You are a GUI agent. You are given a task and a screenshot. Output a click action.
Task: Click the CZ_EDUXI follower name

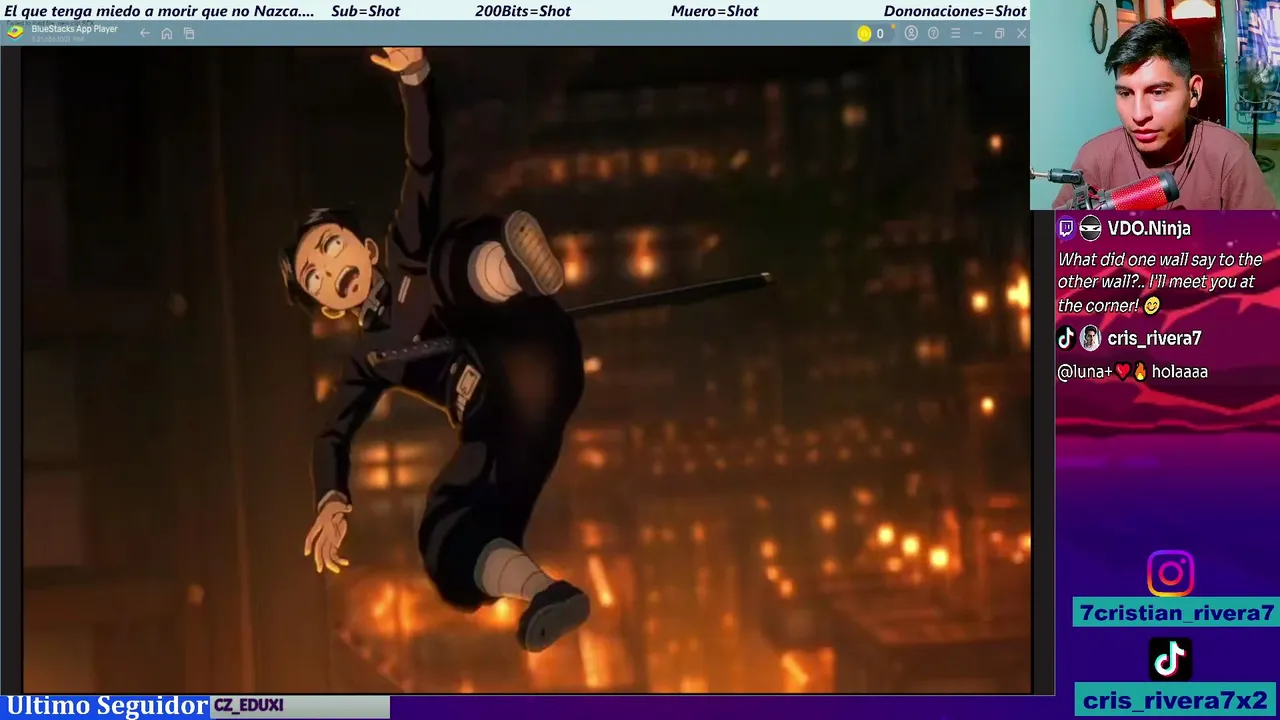249,705
